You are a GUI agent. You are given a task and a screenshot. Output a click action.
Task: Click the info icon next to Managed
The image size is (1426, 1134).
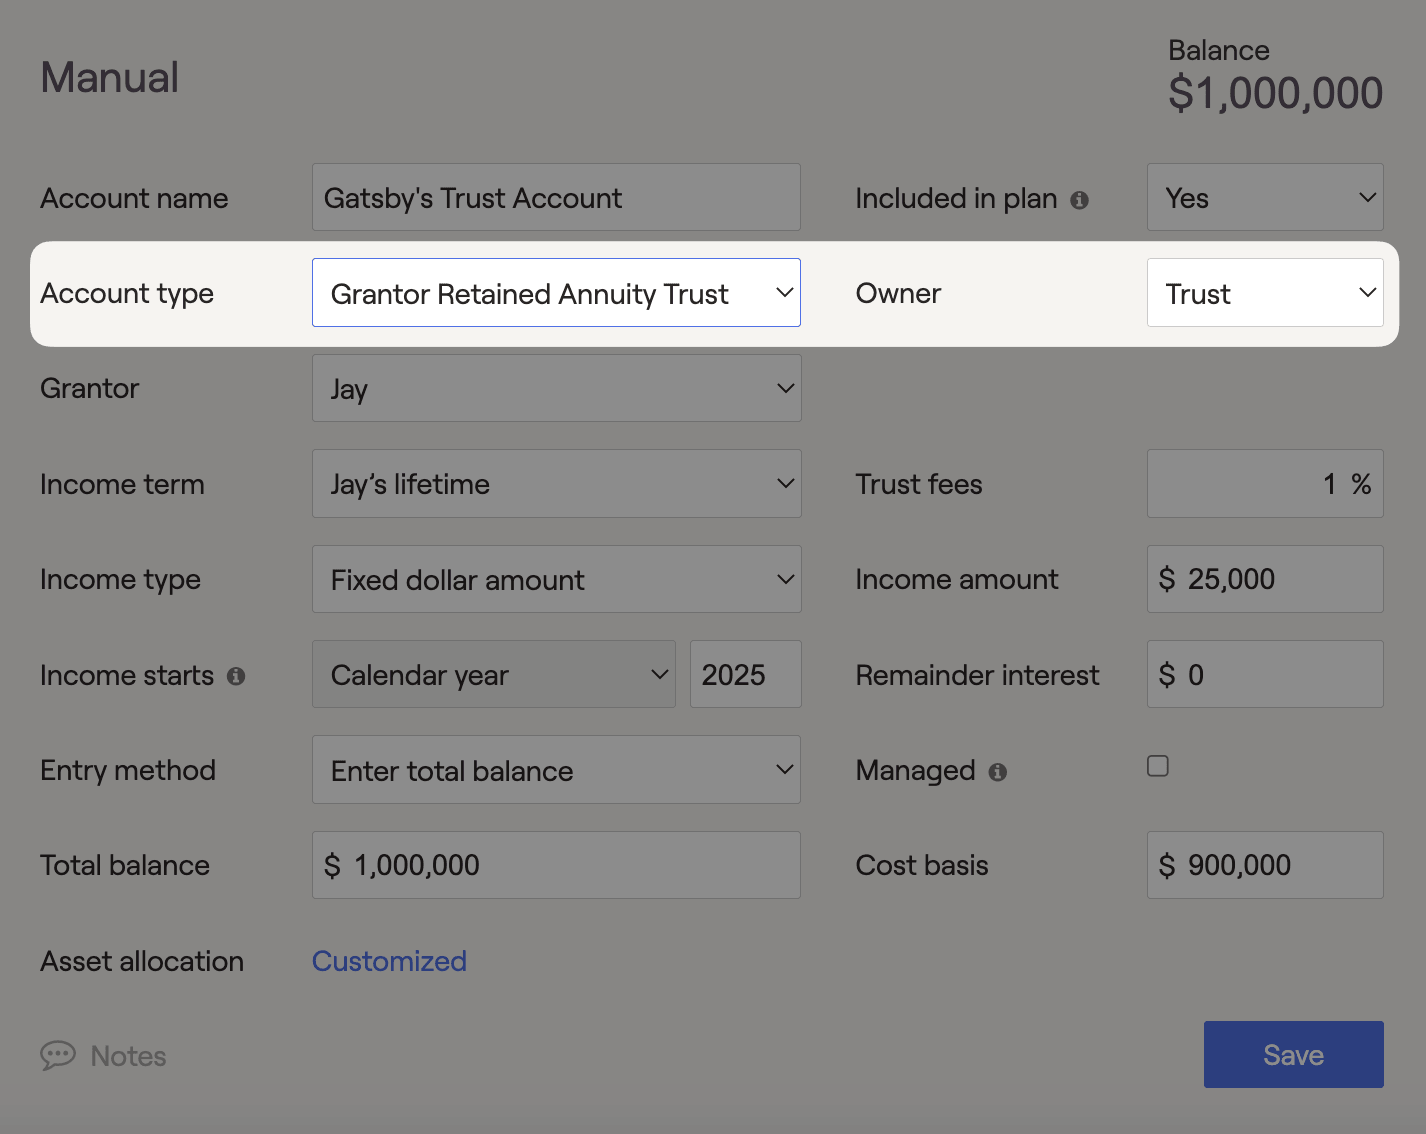click(997, 772)
